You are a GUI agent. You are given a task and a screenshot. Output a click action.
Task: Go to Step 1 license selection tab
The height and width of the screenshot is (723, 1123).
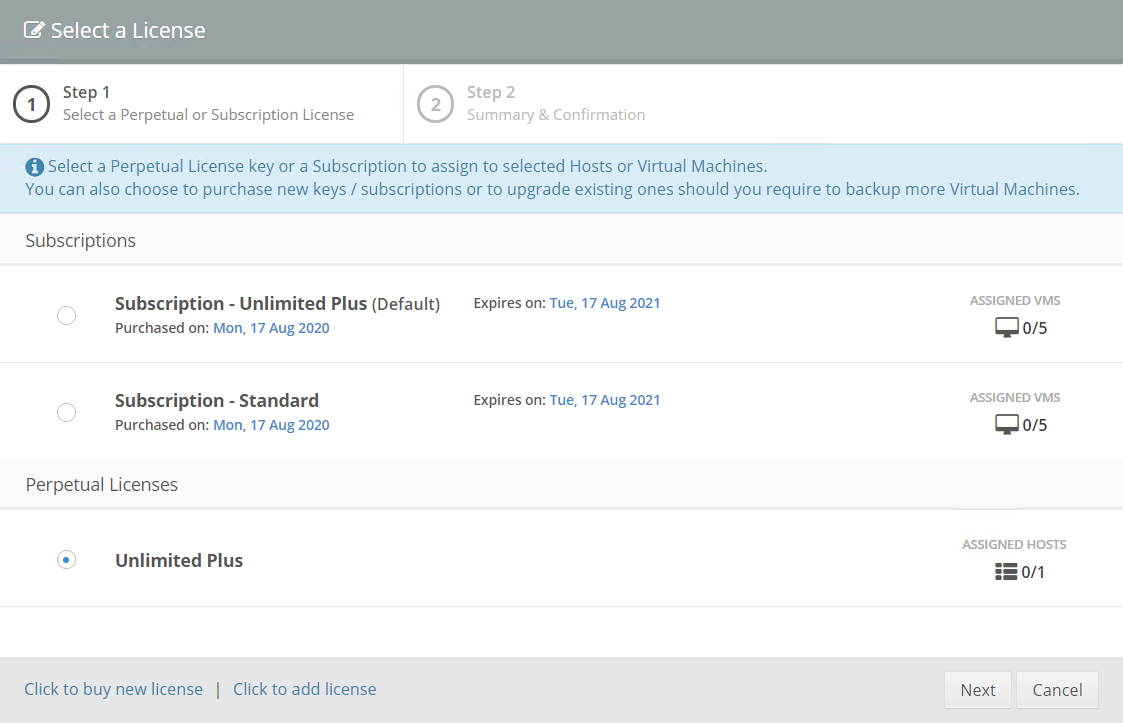tap(208, 104)
